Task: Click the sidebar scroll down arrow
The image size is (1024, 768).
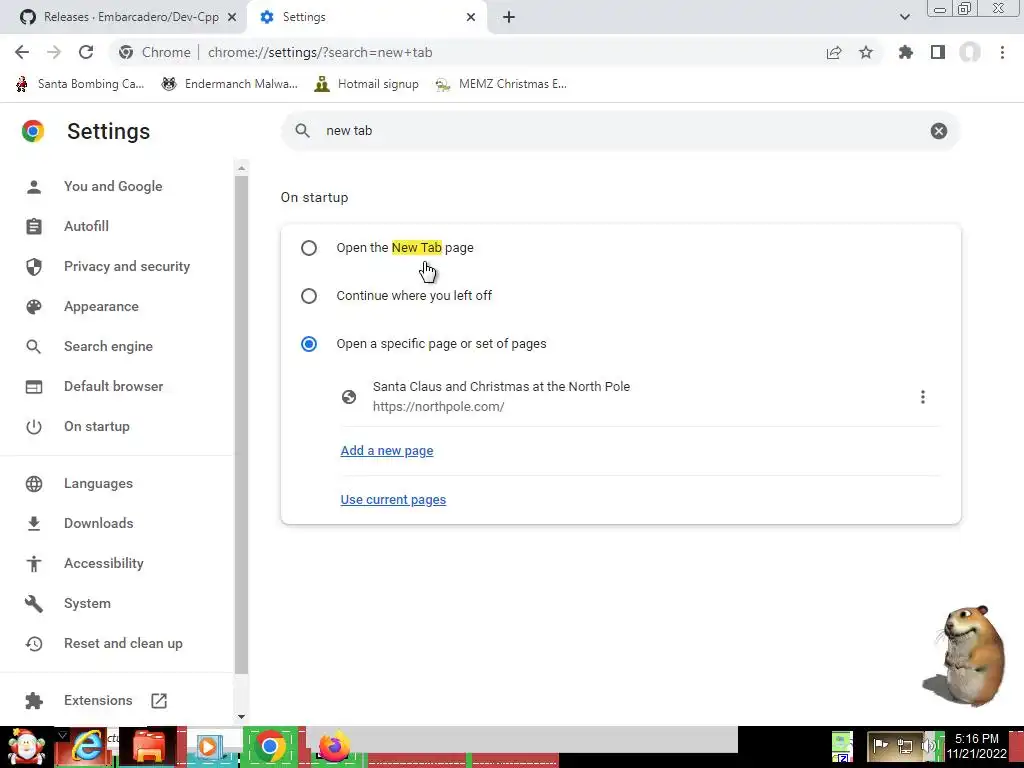Action: 241,716
